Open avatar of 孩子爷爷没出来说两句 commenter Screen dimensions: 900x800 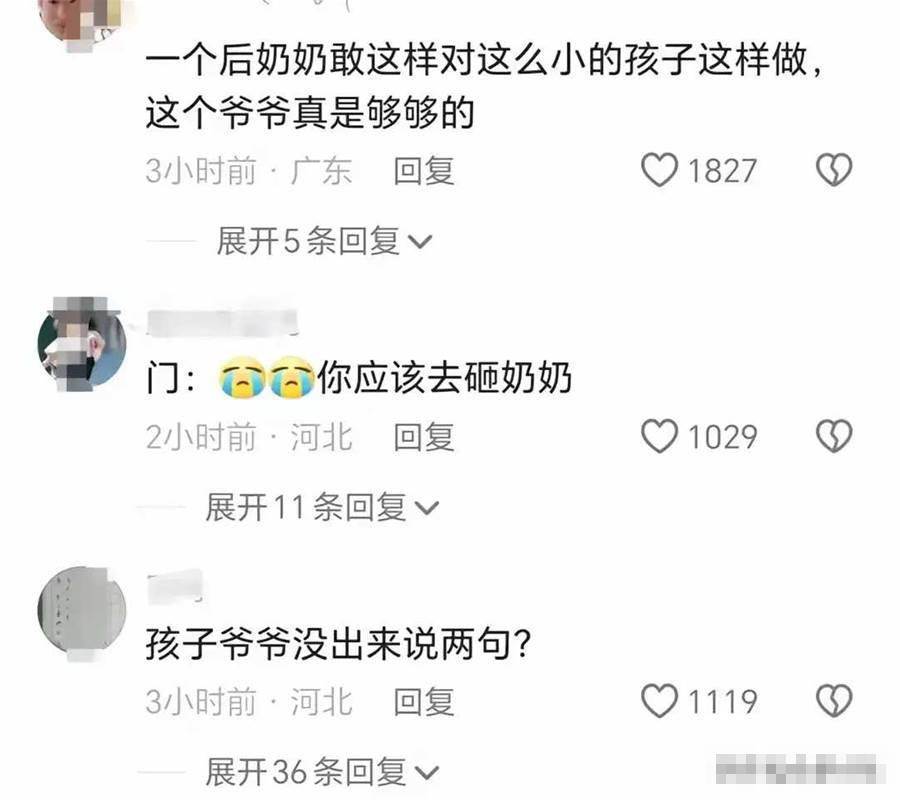coord(82,612)
